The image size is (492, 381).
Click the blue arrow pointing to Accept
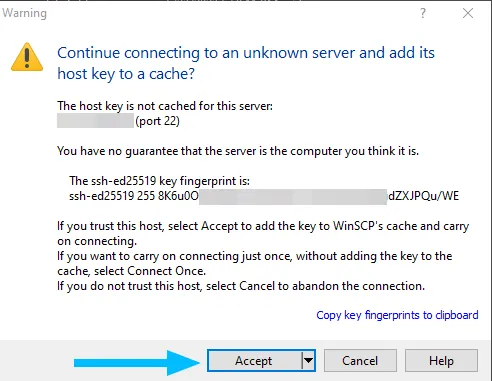[137, 363]
